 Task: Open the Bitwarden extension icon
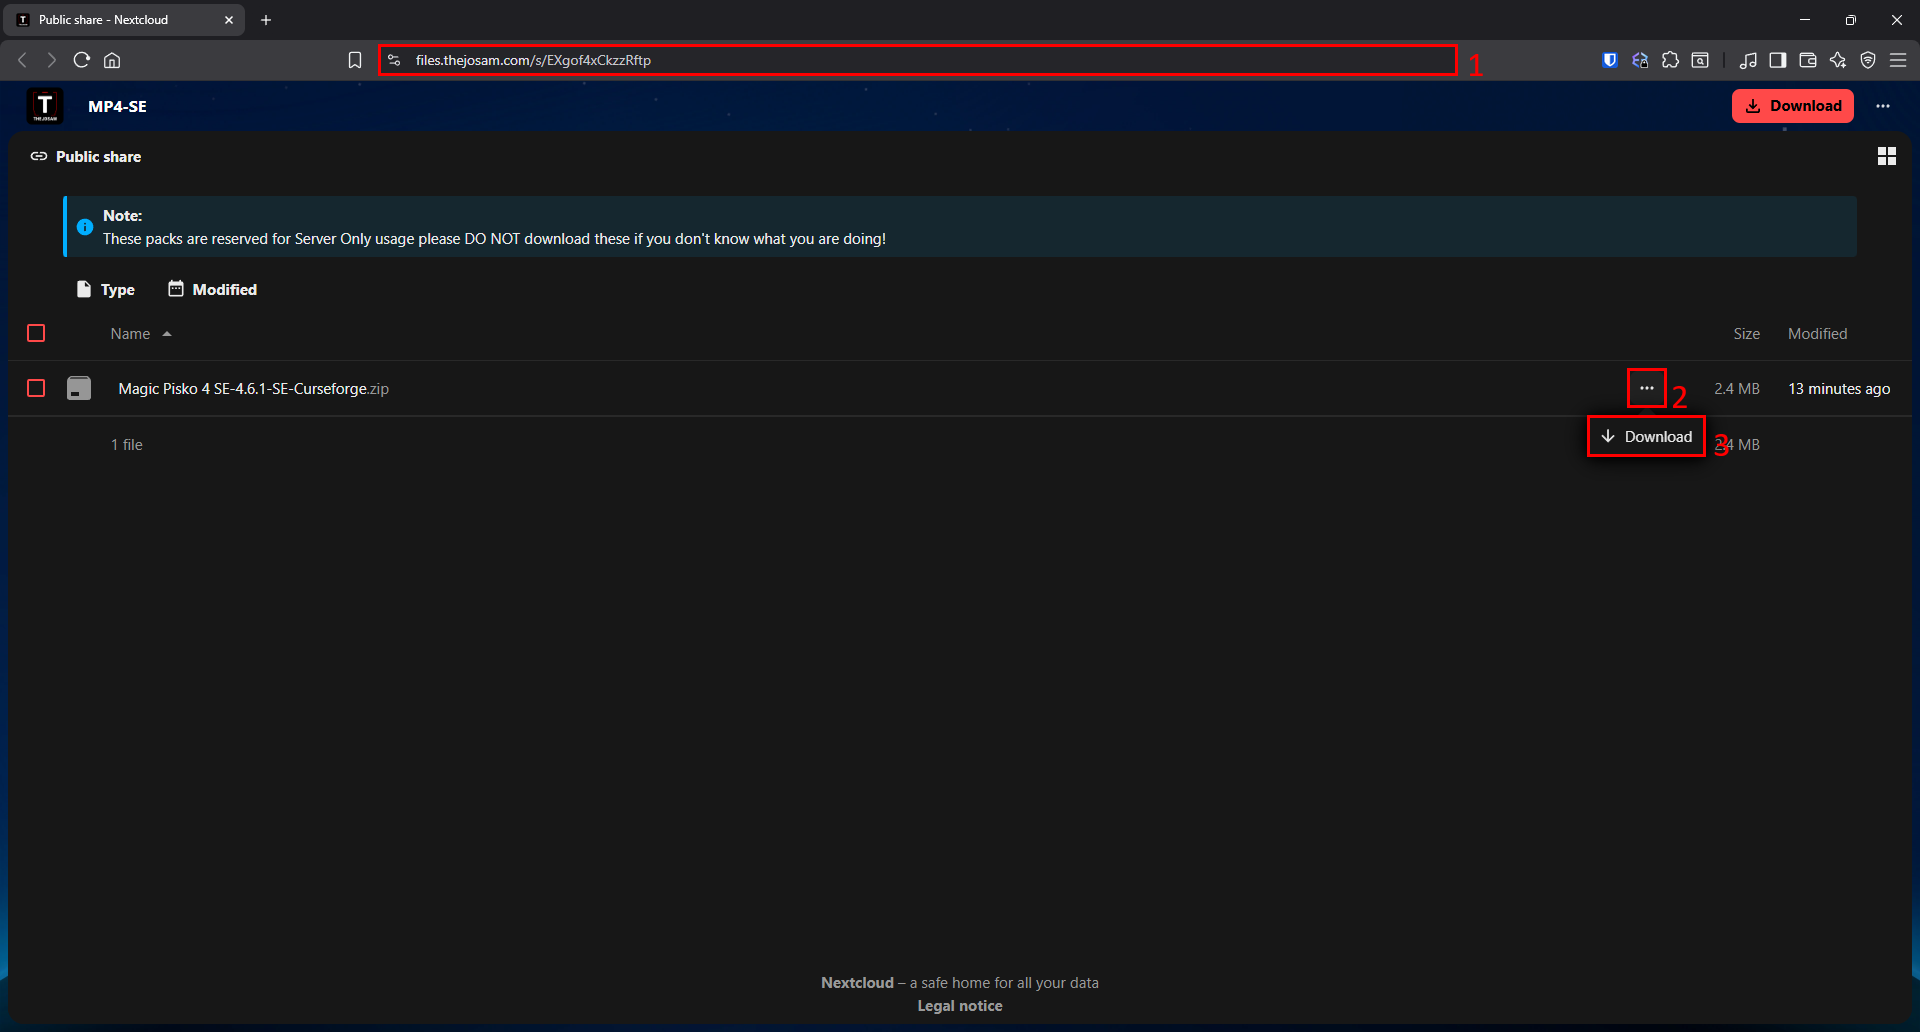pyautogui.click(x=1608, y=60)
